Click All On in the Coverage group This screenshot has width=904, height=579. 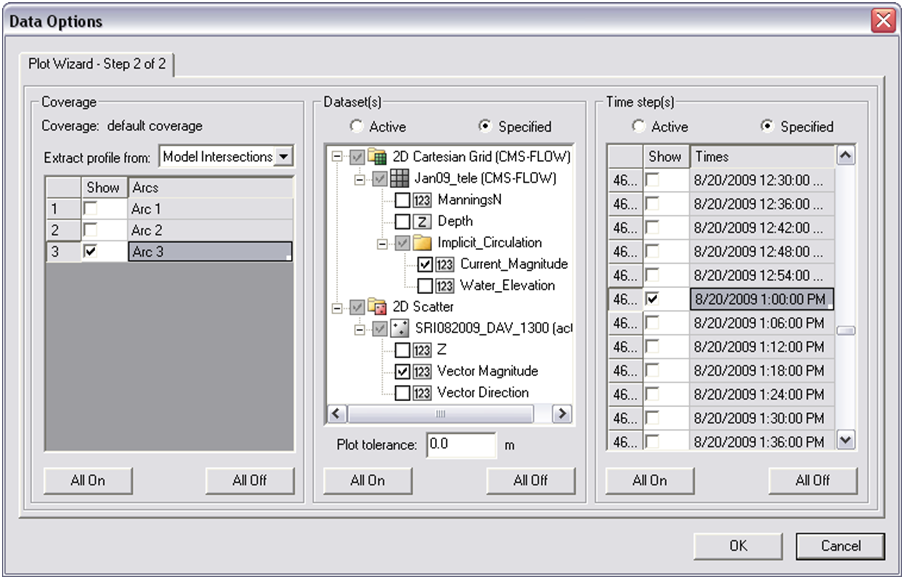click(x=88, y=480)
